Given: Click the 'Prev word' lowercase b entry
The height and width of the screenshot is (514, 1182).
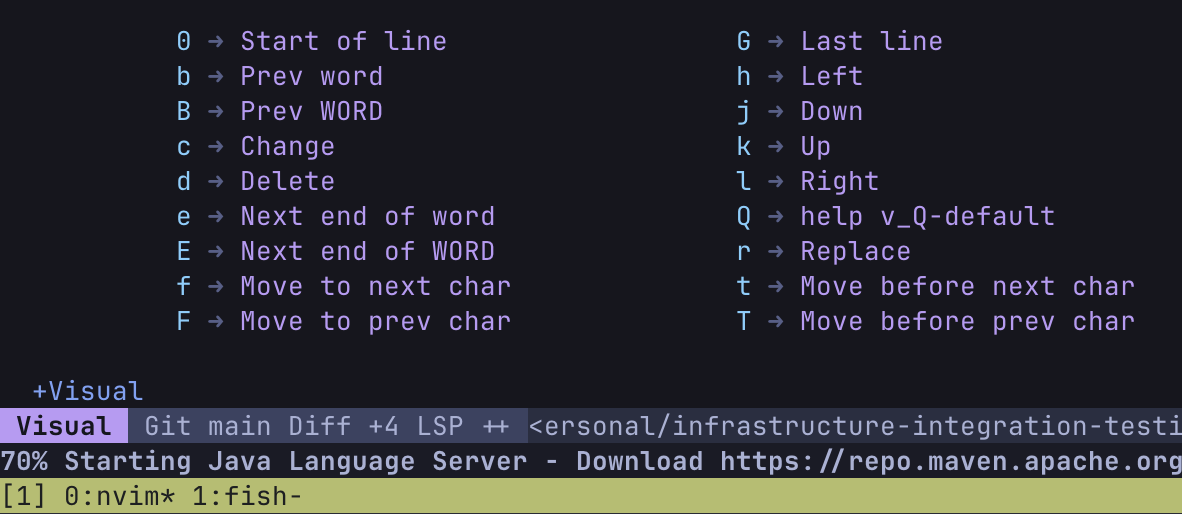Looking at the screenshot, I should (x=311, y=76).
